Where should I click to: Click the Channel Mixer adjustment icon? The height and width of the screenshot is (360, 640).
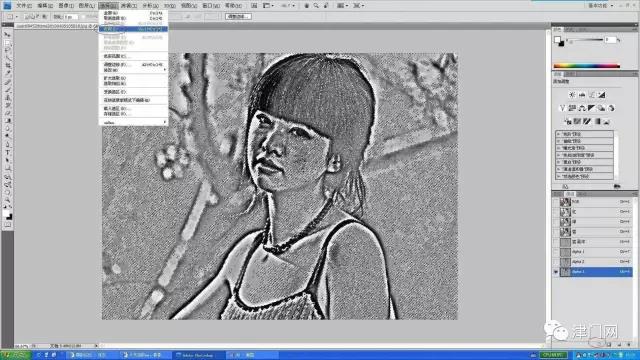[x=611, y=108]
